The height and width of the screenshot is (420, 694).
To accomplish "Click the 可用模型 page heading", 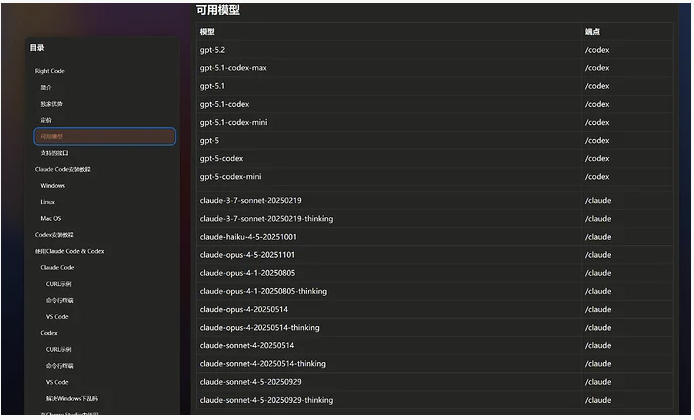I will [218, 10].
